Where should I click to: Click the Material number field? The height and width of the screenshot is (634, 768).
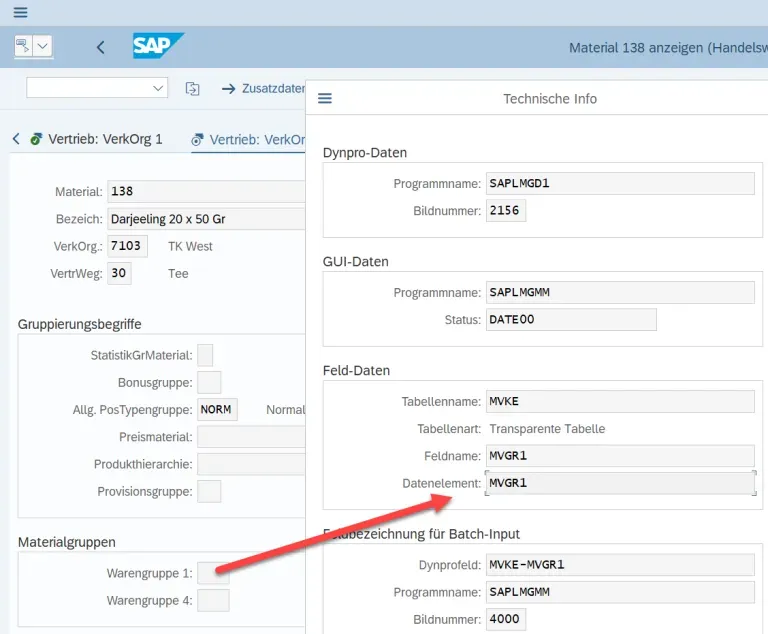205,191
